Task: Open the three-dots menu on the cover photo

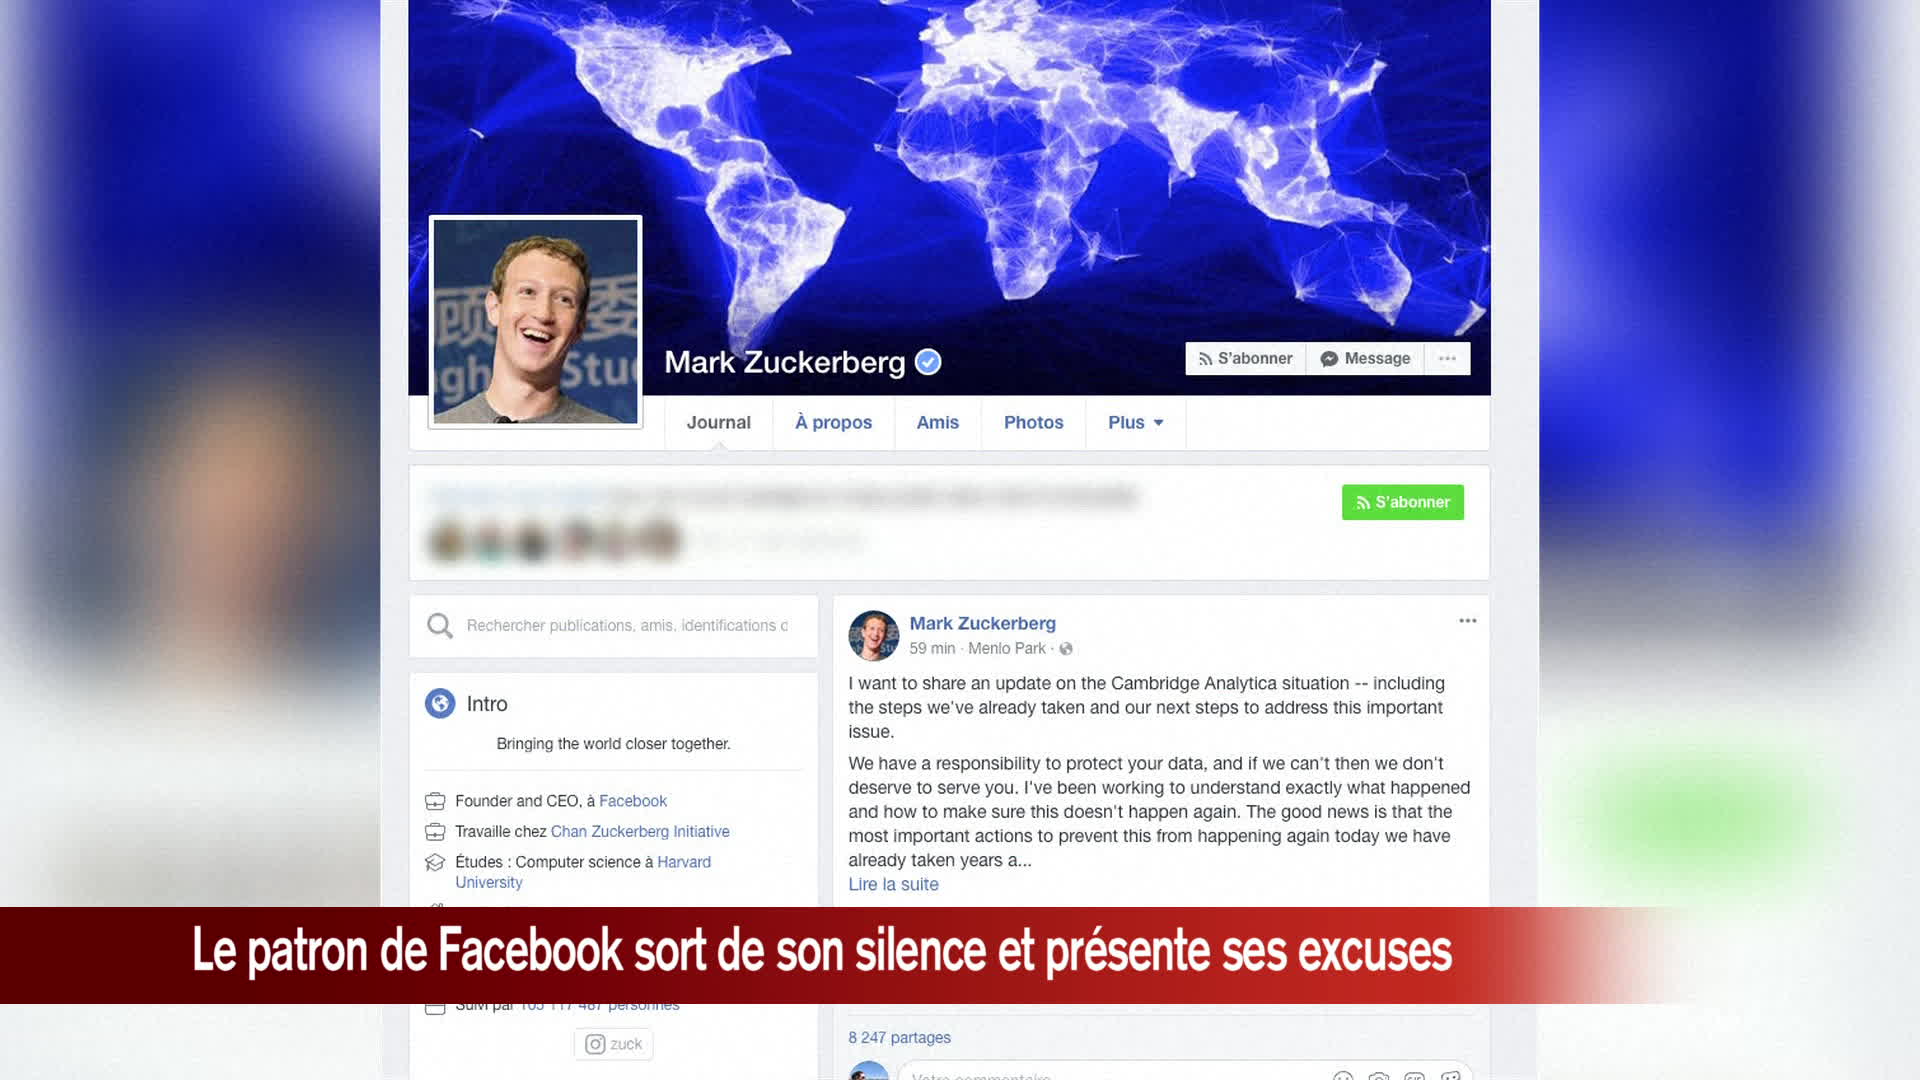Action: [x=1447, y=358]
